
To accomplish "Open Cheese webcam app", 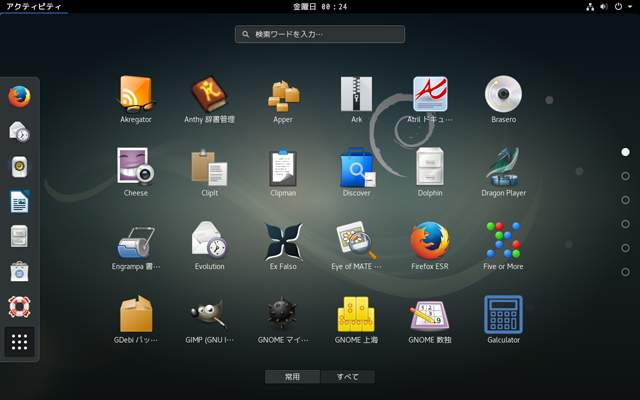I will [x=136, y=172].
